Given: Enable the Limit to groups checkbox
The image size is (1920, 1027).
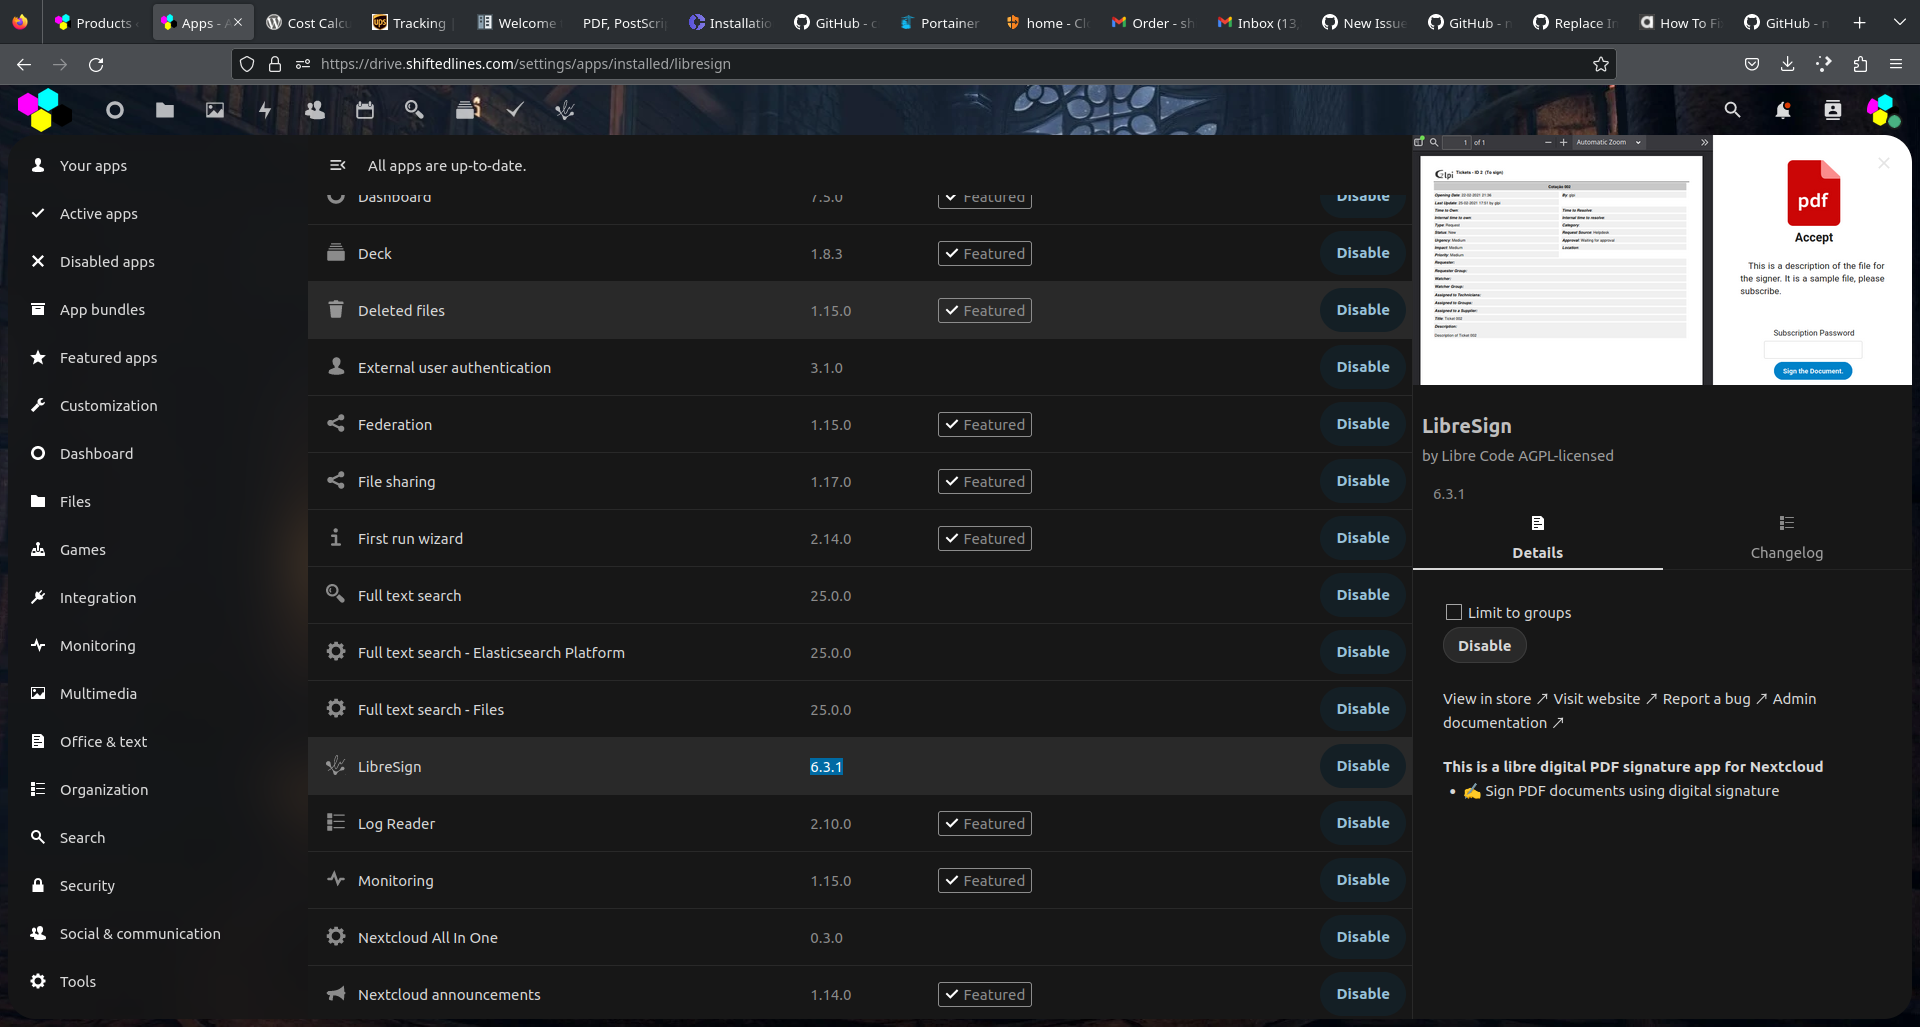Looking at the screenshot, I should (x=1455, y=612).
